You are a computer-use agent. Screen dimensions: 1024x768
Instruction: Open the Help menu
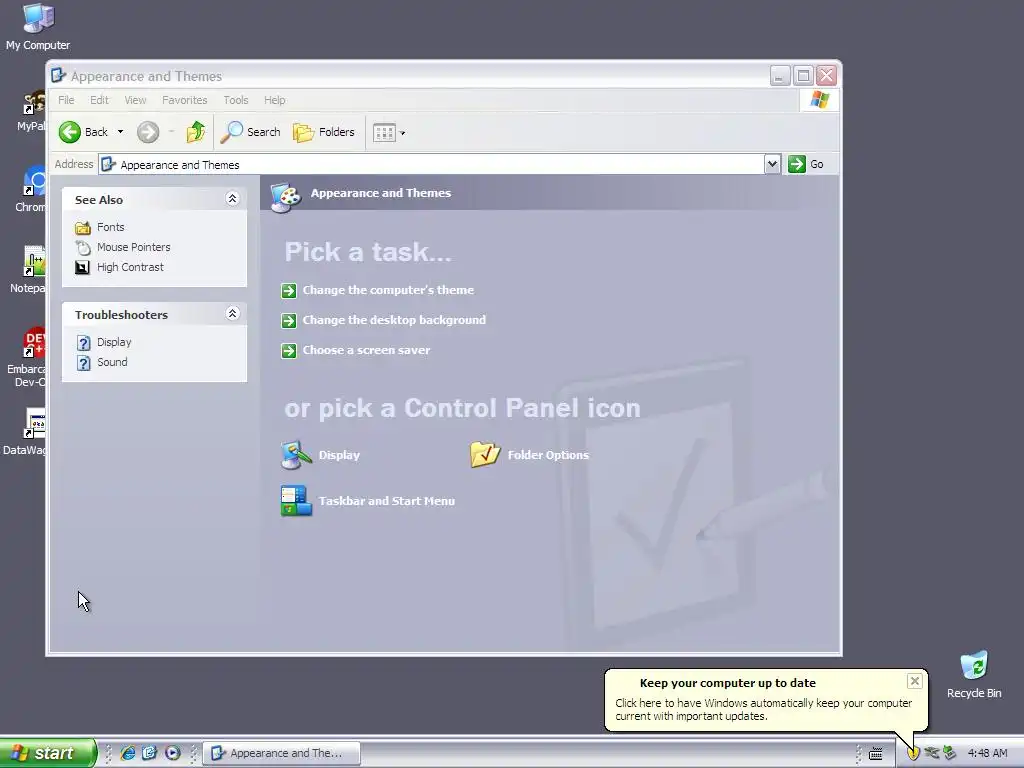point(274,100)
